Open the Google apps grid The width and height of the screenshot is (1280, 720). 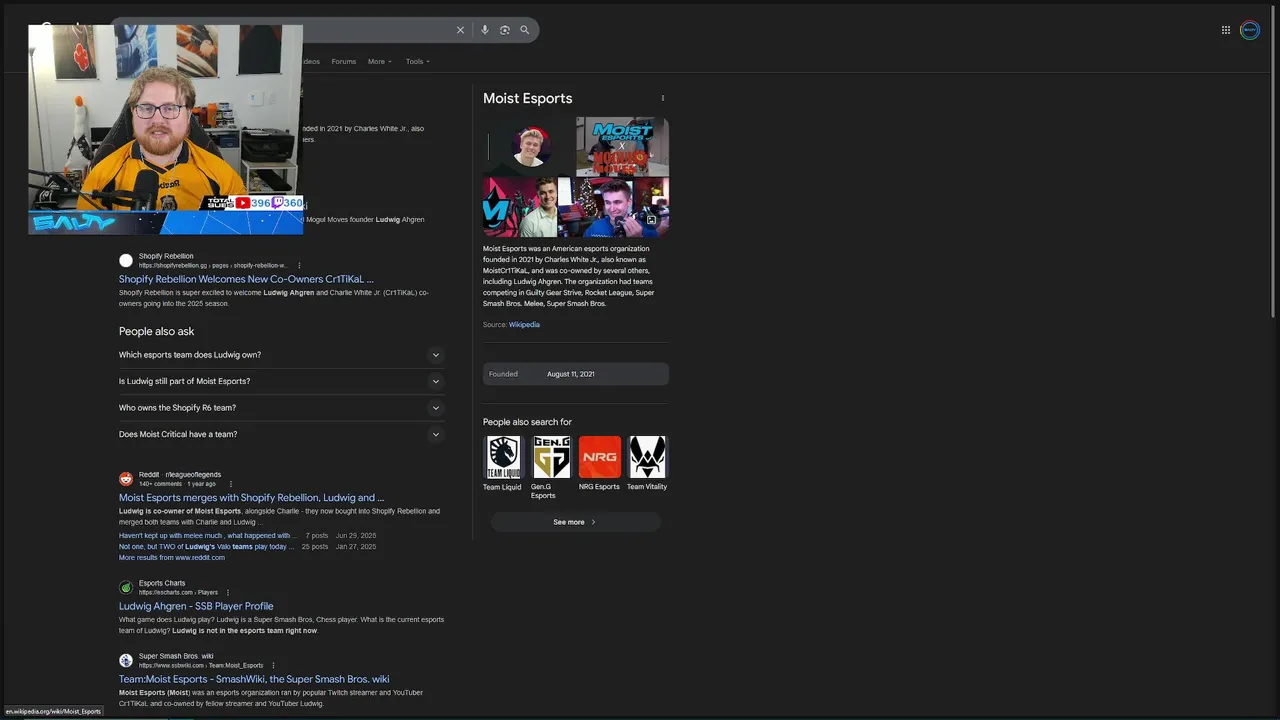point(1226,30)
